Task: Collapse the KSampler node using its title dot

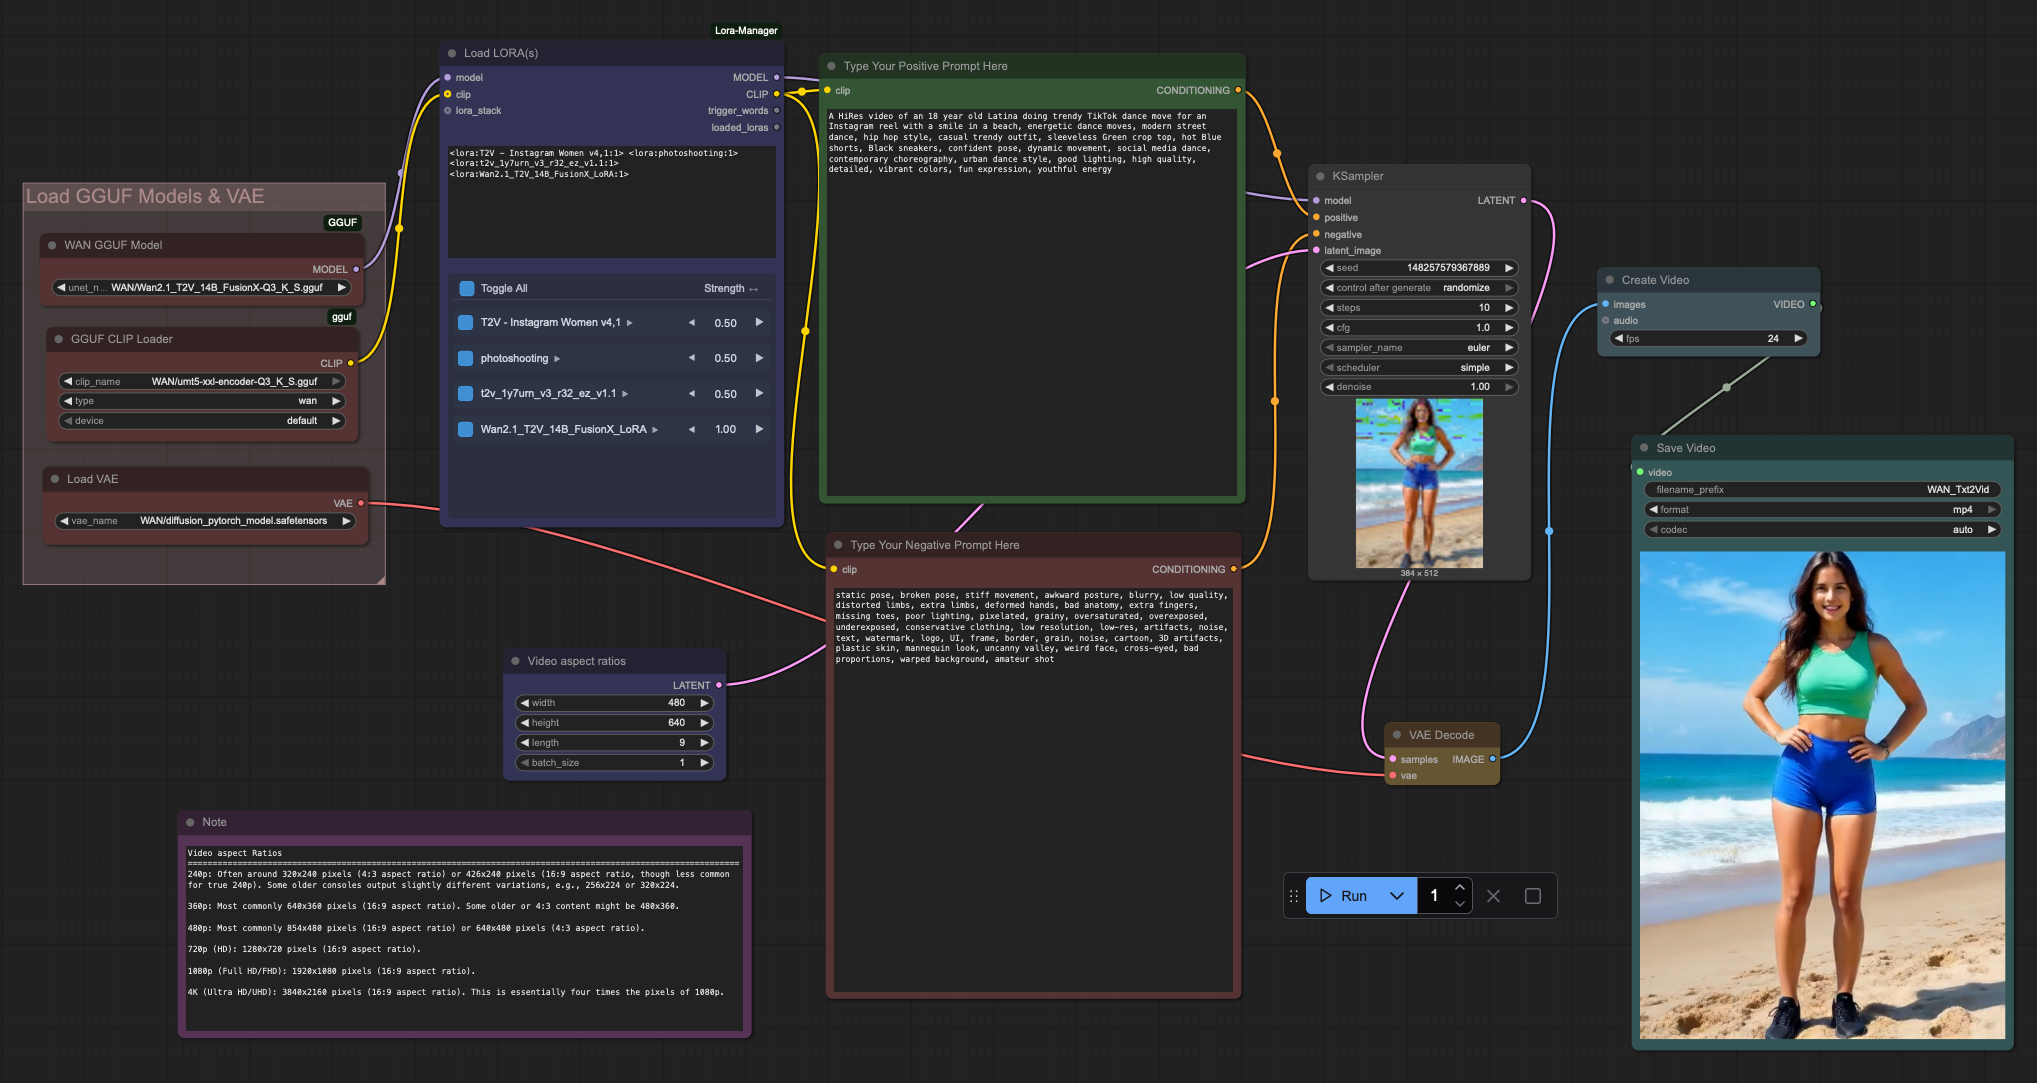Action: (1320, 176)
